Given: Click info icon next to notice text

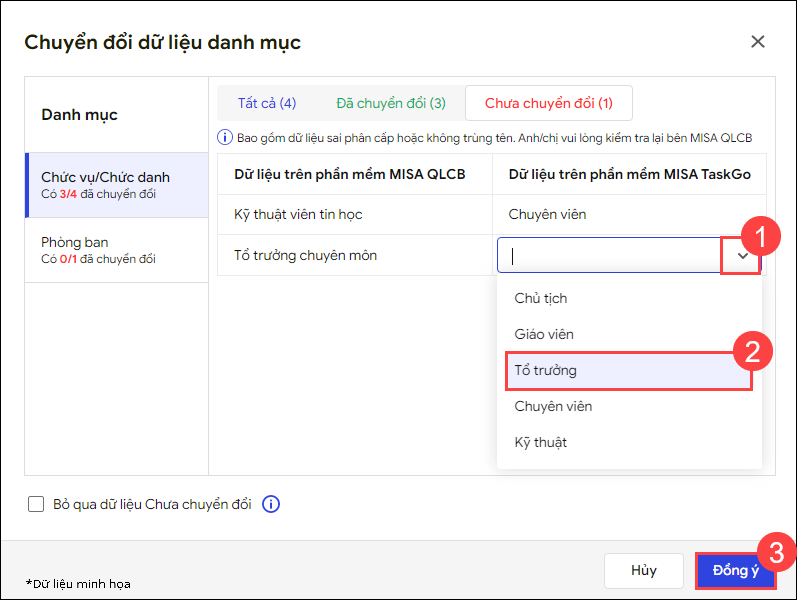Looking at the screenshot, I should 225,138.
